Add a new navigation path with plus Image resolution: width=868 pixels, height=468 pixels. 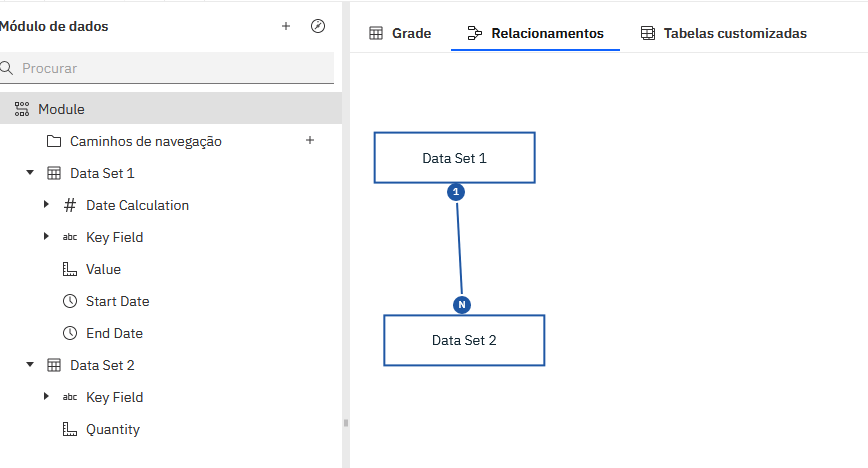(x=310, y=140)
